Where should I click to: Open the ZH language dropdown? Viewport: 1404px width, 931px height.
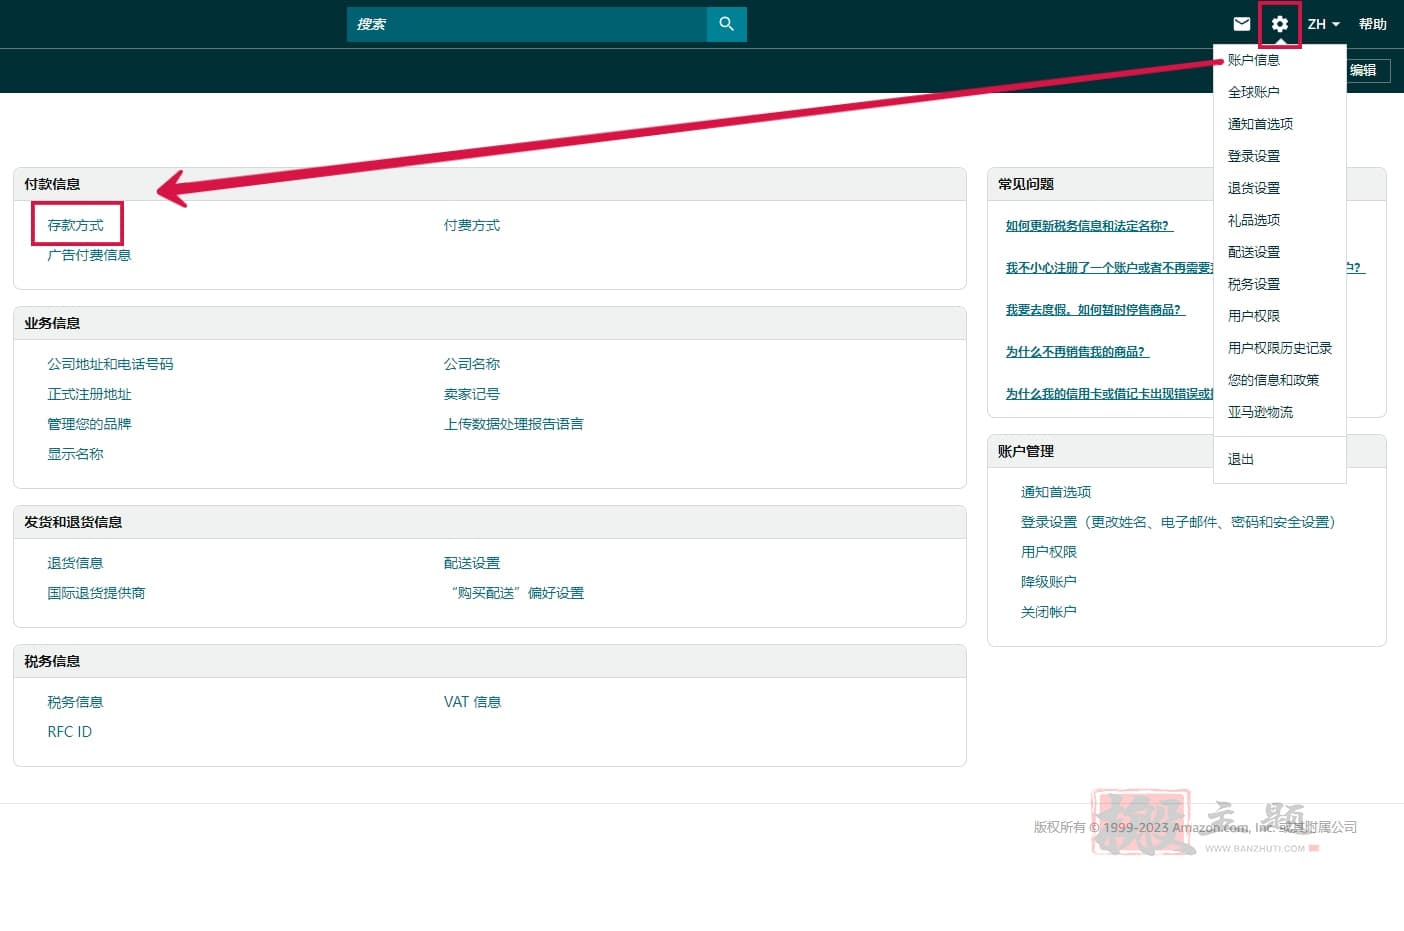1323,24
